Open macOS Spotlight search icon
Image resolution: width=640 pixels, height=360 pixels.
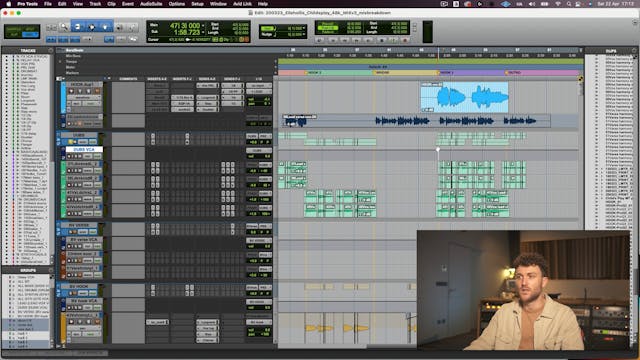tap(569, 4)
